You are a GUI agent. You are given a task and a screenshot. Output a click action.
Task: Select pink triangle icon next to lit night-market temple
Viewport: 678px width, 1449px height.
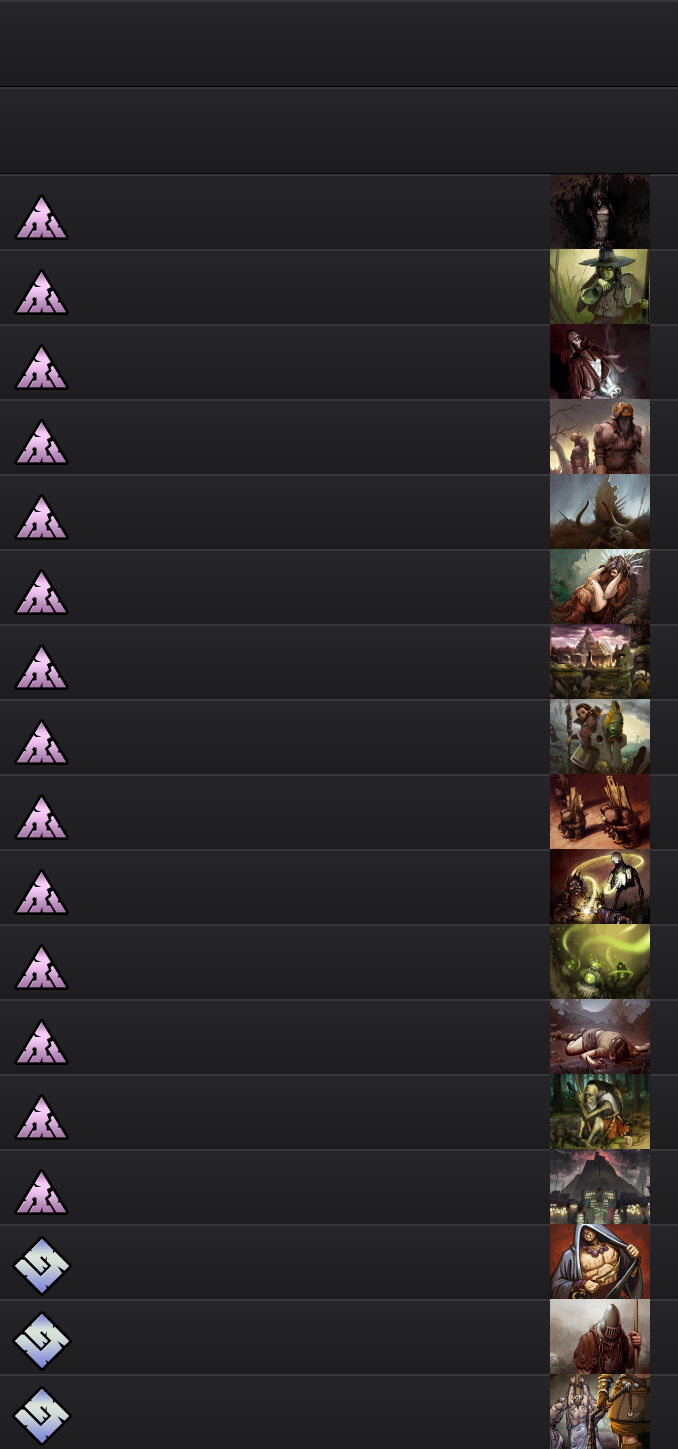point(41,1192)
